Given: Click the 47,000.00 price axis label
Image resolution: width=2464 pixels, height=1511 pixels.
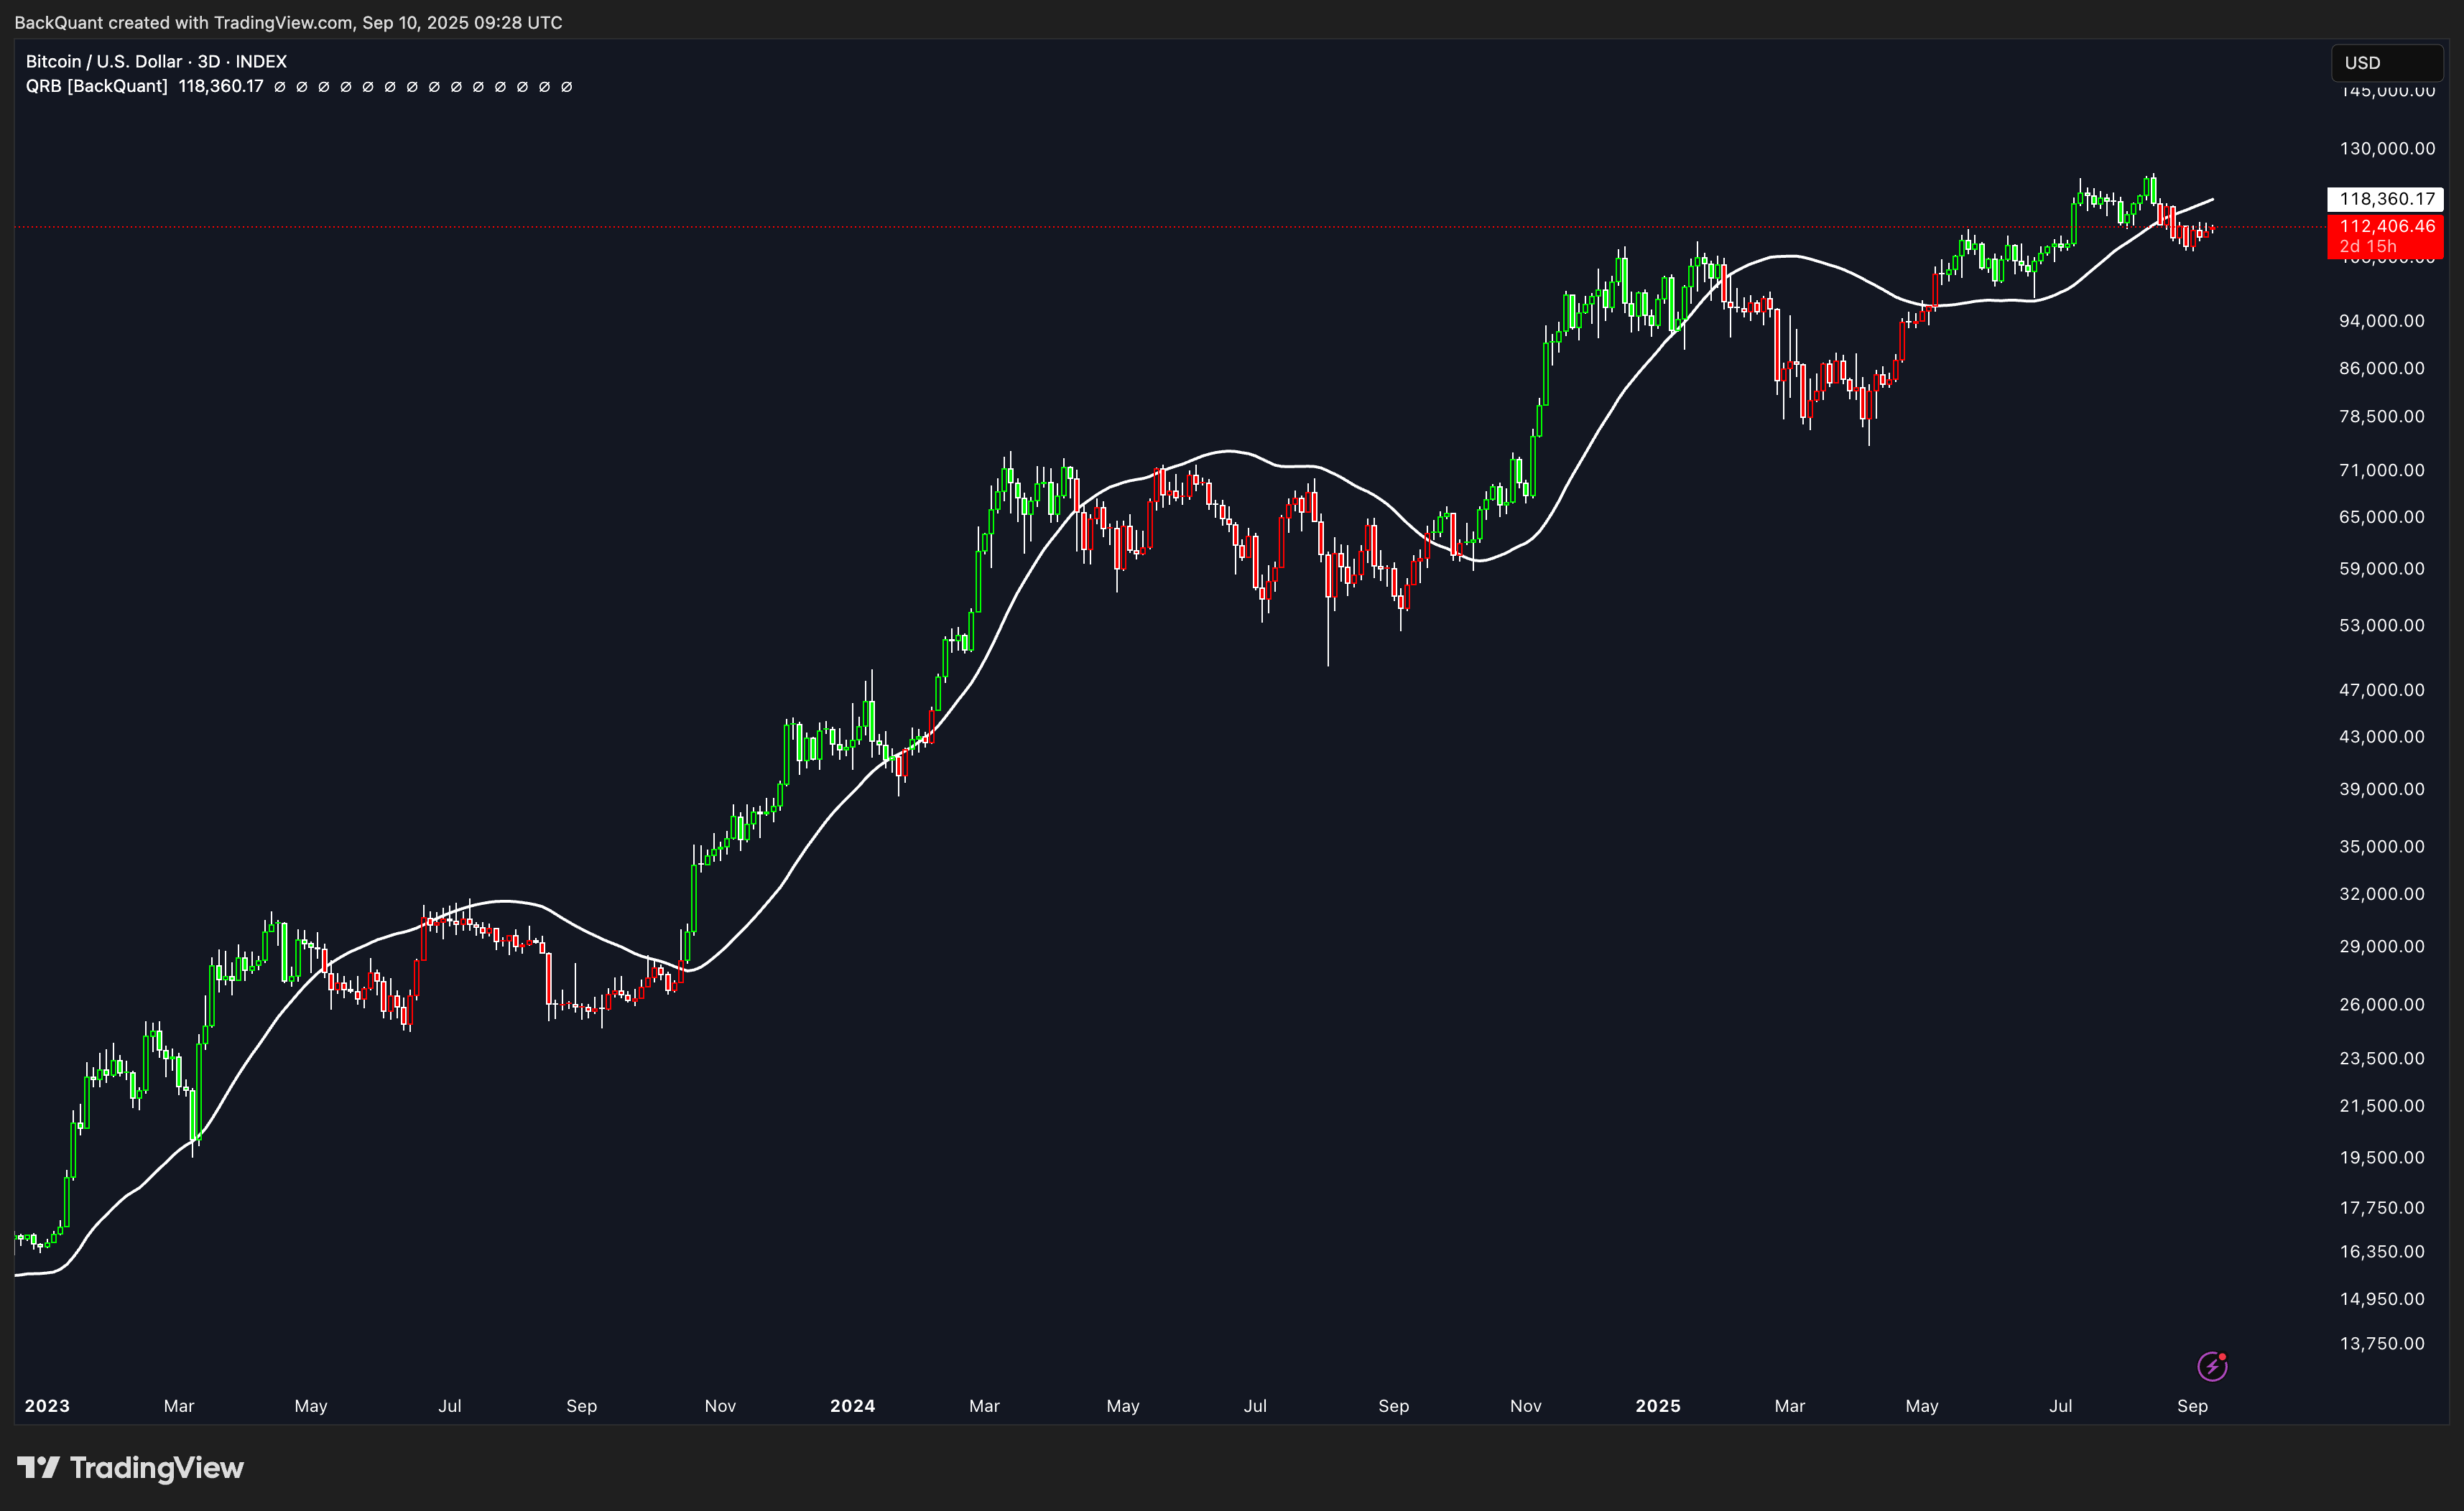Looking at the screenshot, I should (x=2381, y=691).
